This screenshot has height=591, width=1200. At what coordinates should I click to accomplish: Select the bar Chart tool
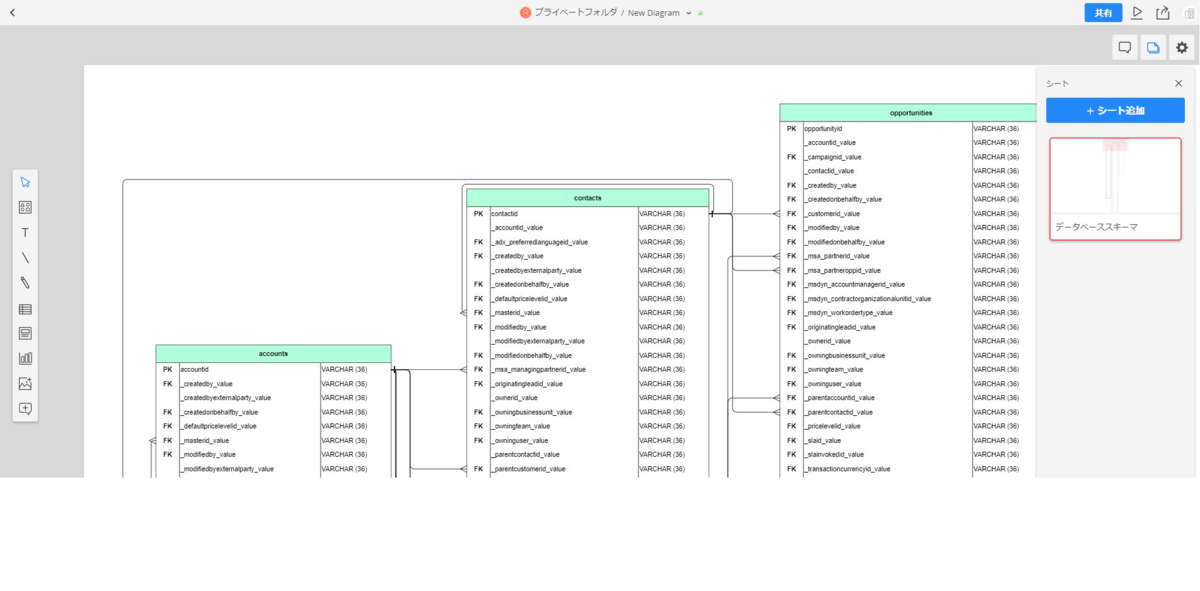pyautogui.click(x=25, y=358)
